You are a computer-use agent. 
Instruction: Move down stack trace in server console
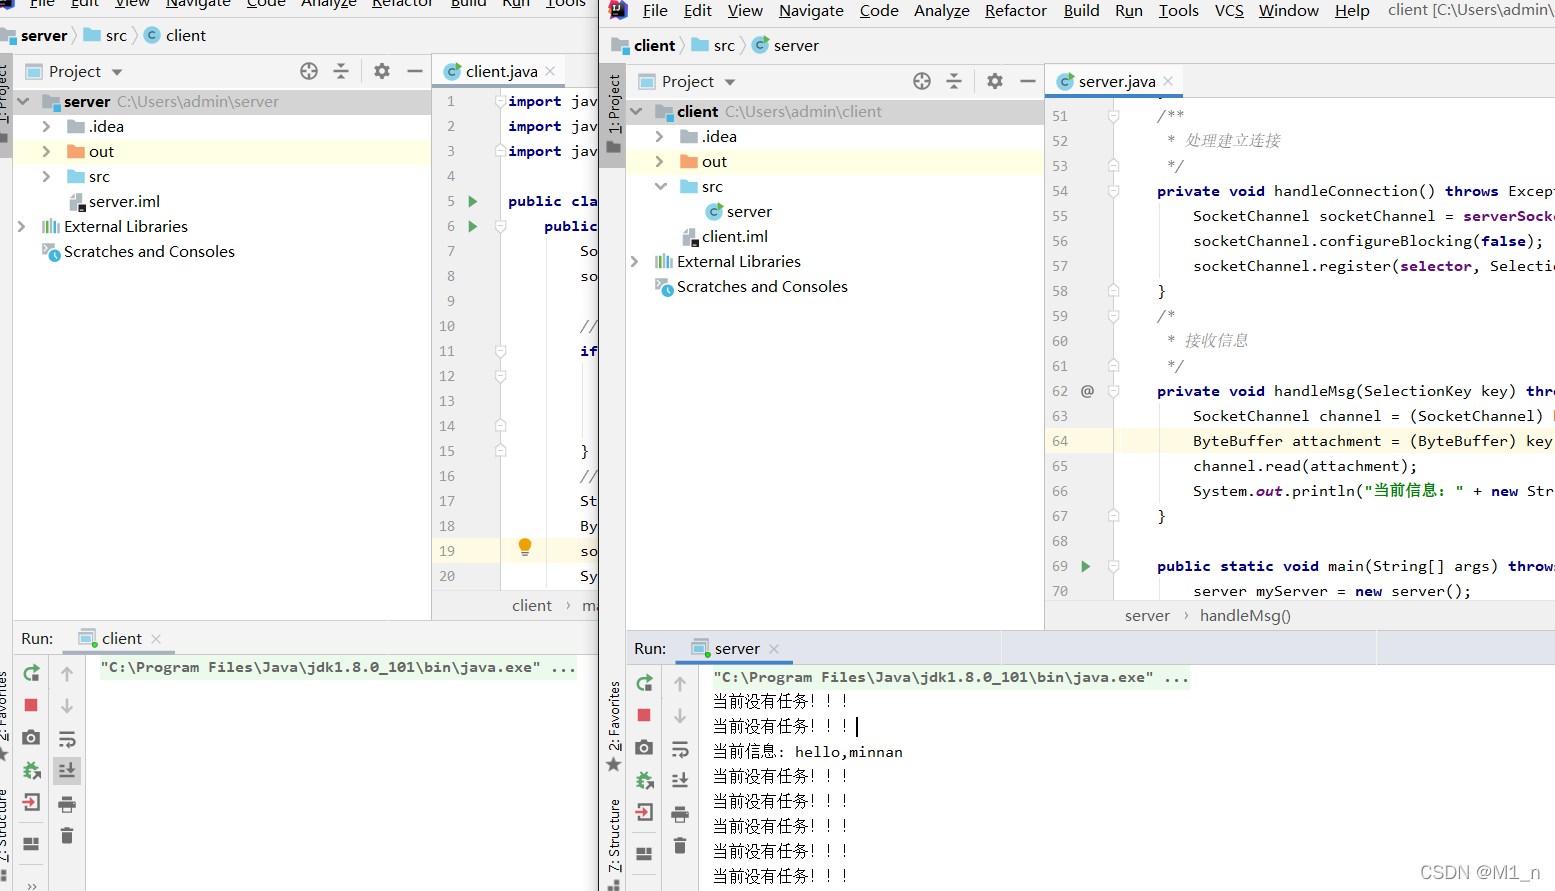click(x=680, y=716)
